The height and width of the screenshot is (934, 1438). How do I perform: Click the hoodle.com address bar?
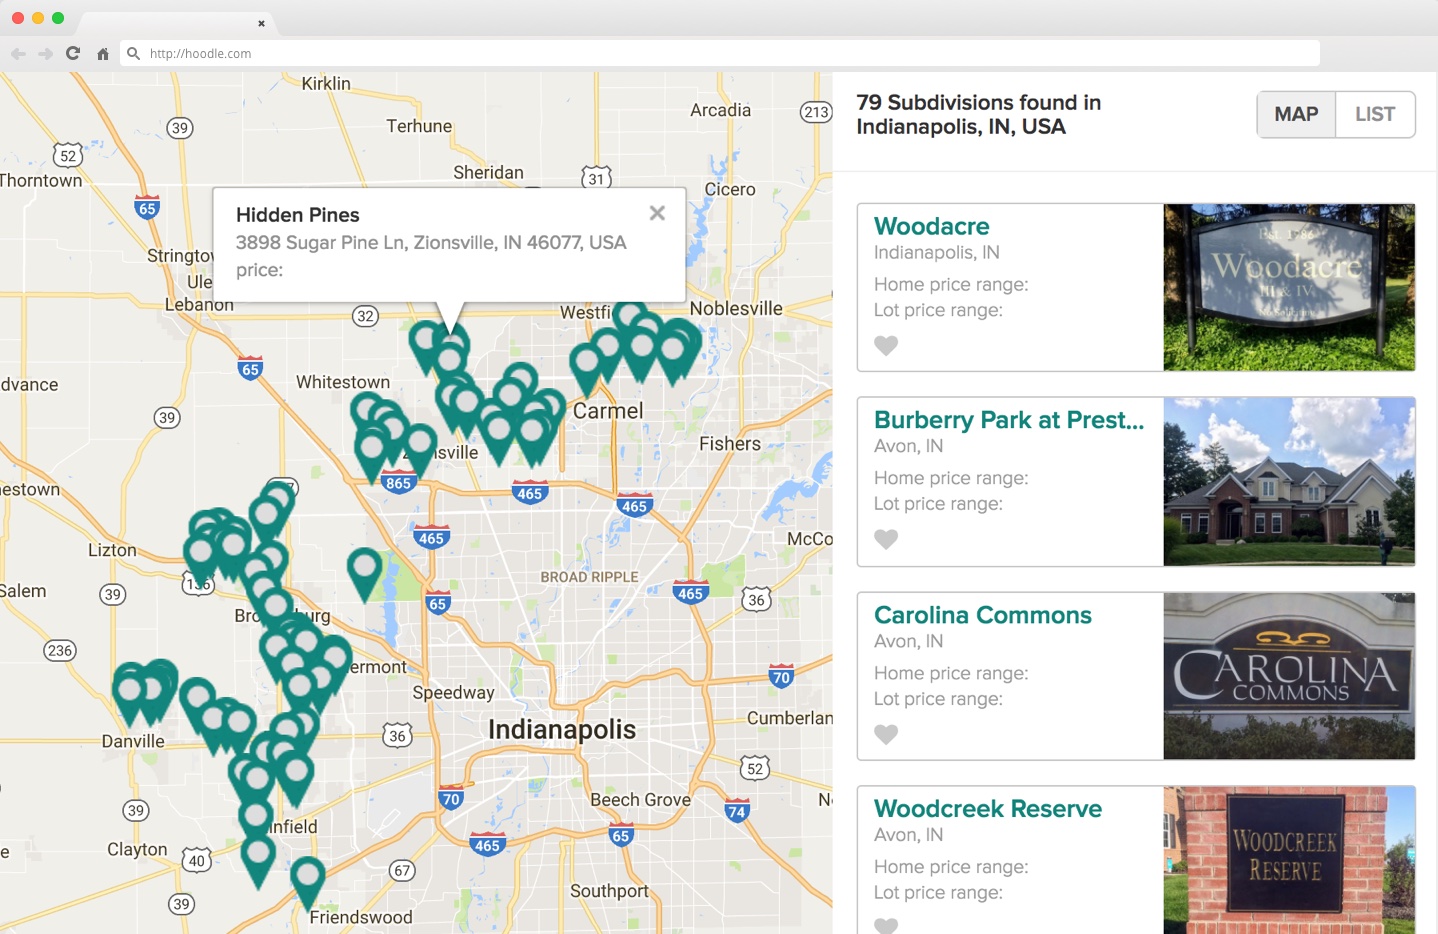[x=720, y=54]
